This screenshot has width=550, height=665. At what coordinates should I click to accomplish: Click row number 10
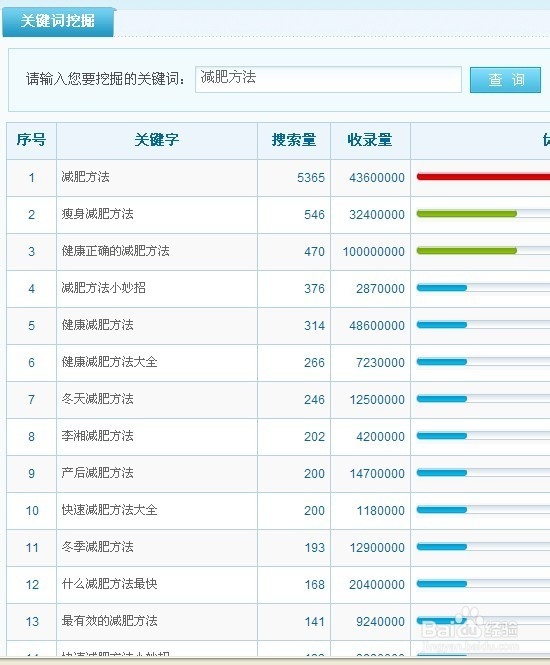pos(32,511)
